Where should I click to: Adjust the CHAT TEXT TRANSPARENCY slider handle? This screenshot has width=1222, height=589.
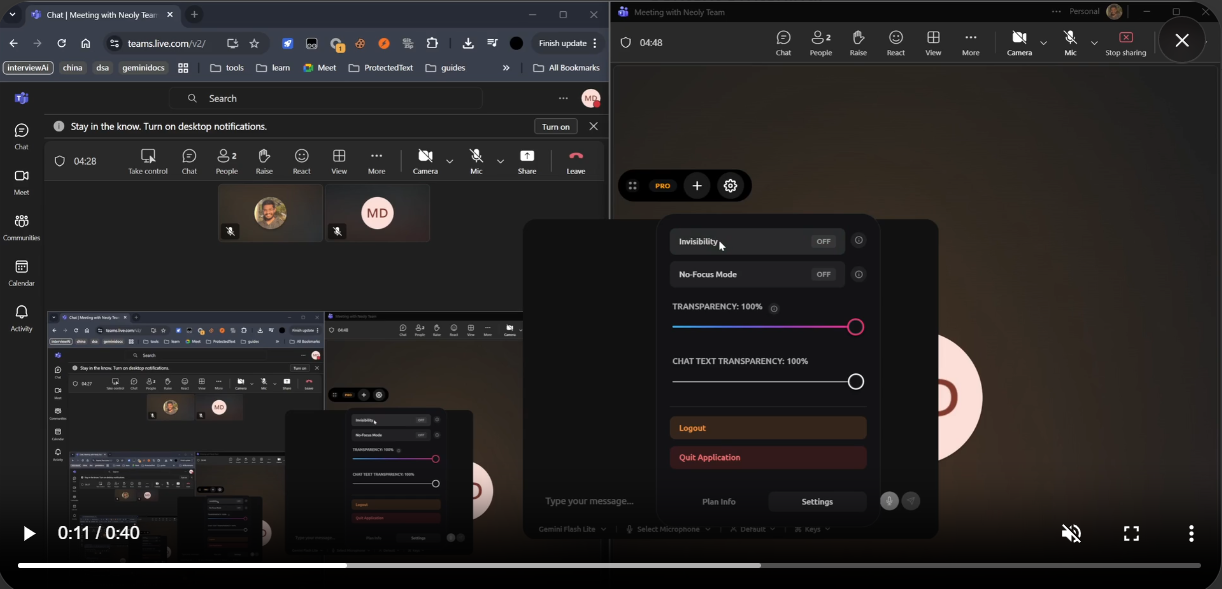pos(855,382)
